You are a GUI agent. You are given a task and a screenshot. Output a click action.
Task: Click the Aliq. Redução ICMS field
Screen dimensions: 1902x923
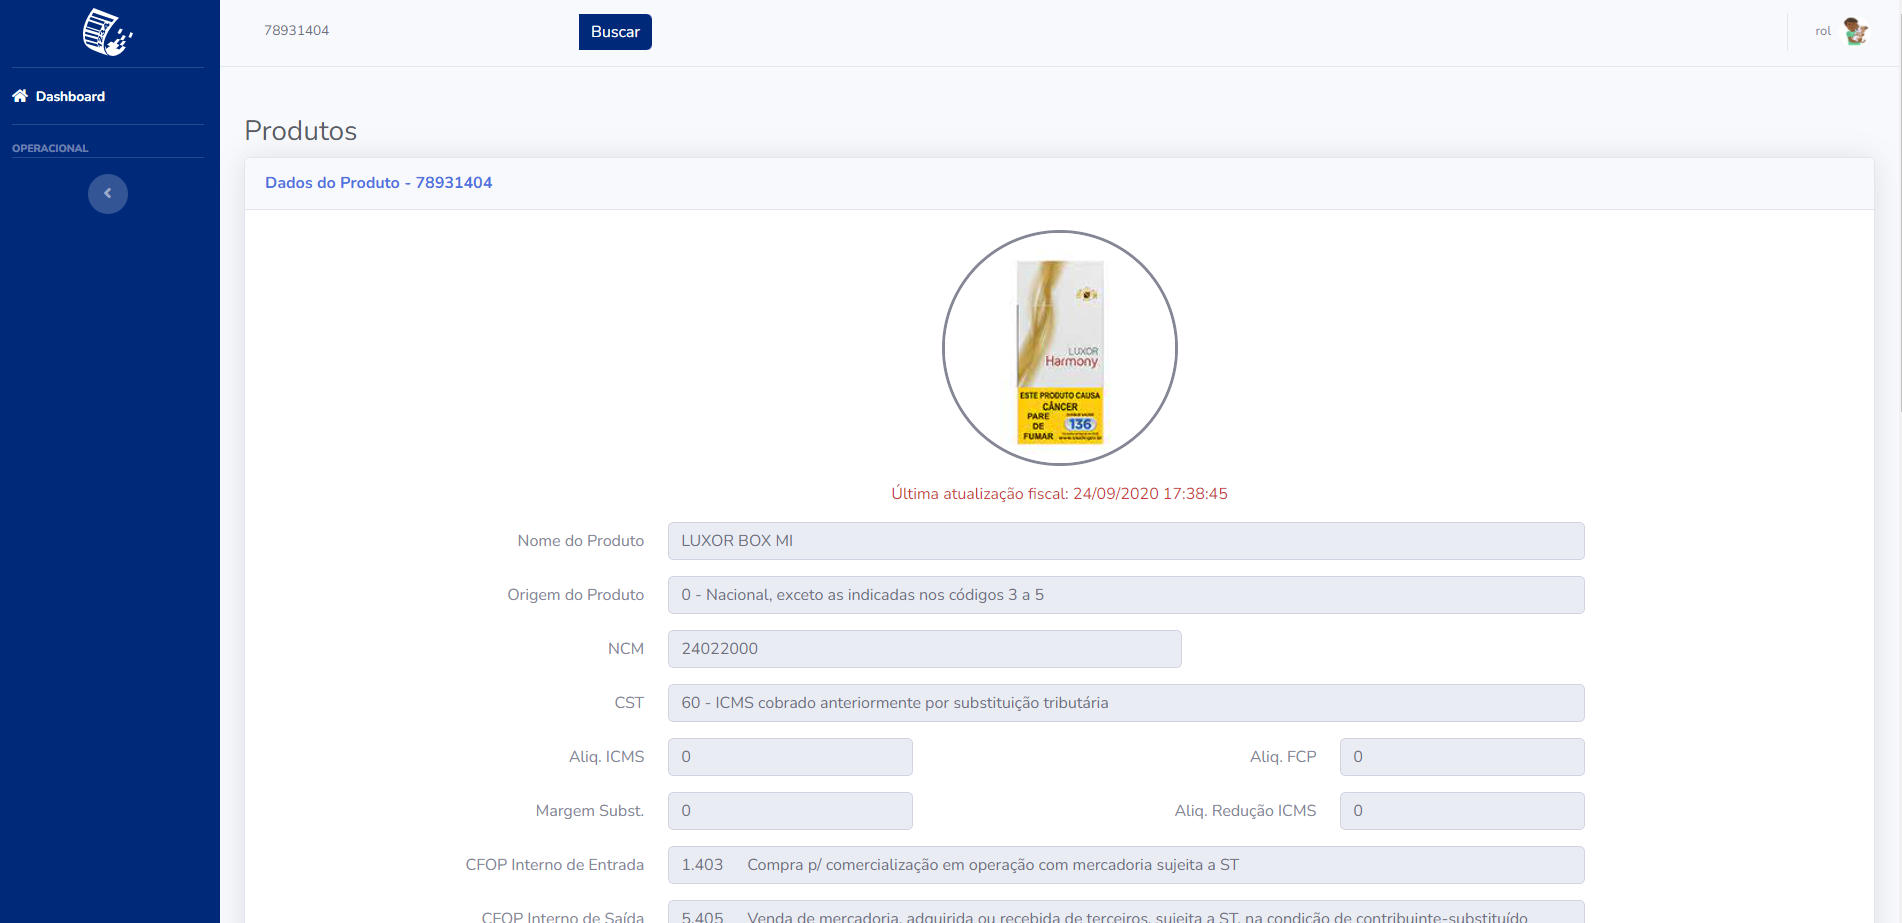pos(1462,811)
